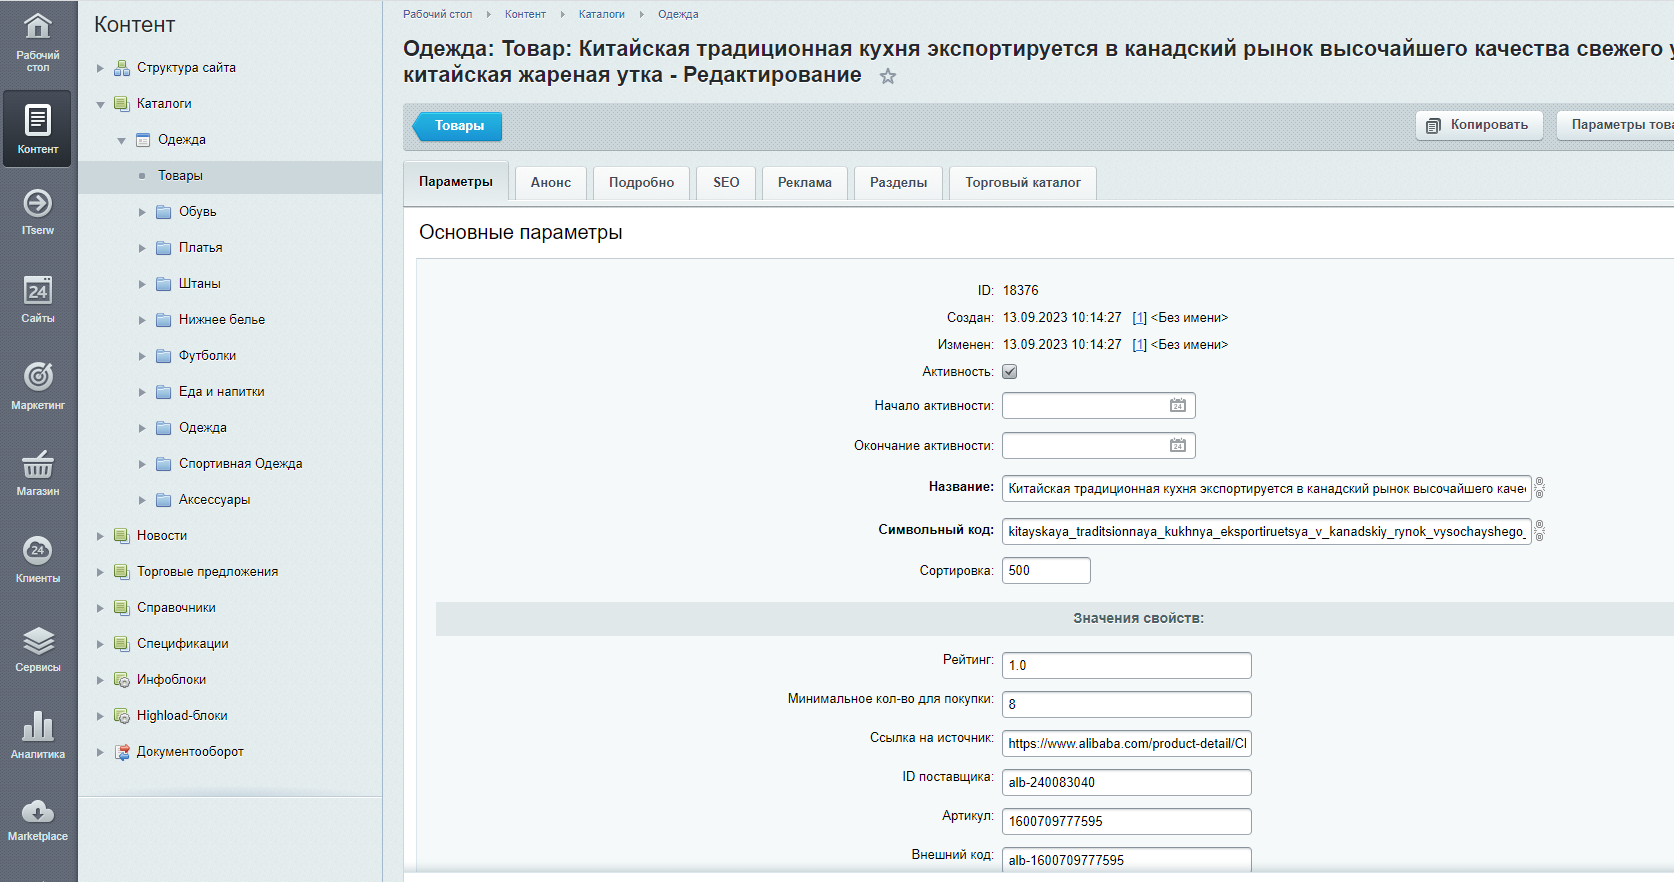Open the Магазин basket icon

tap(38, 472)
